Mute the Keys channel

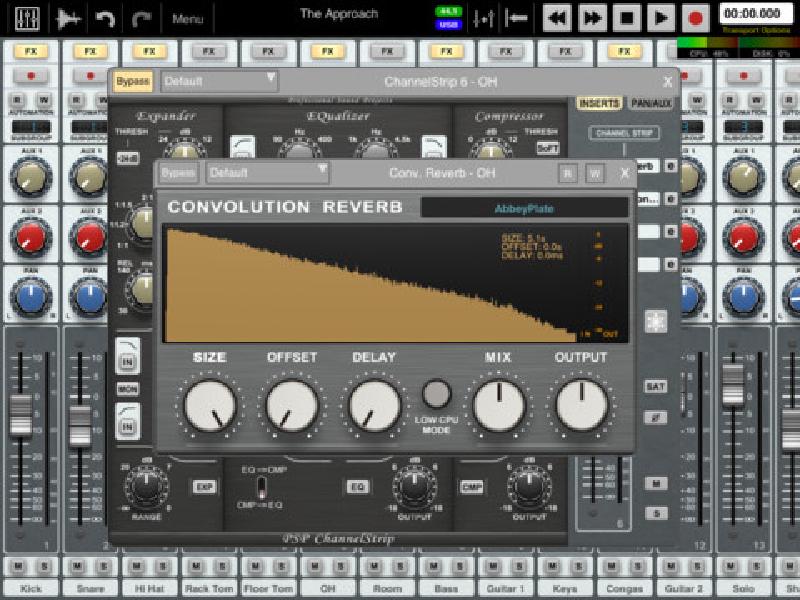pyautogui.click(x=553, y=566)
